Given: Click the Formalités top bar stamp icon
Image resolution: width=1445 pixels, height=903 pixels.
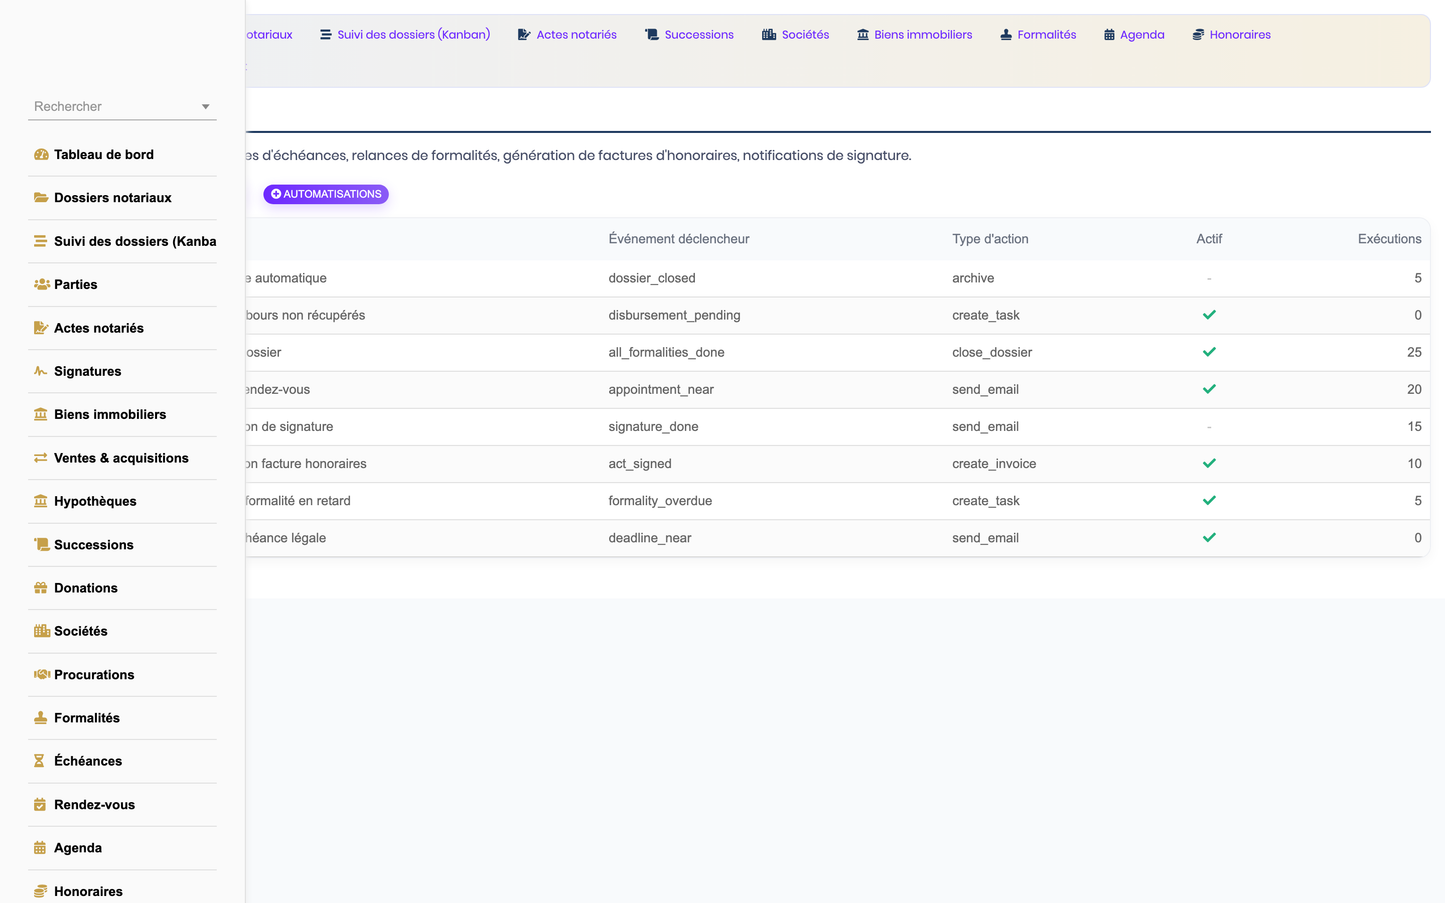Looking at the screenshot, I should pos(1006,35).
